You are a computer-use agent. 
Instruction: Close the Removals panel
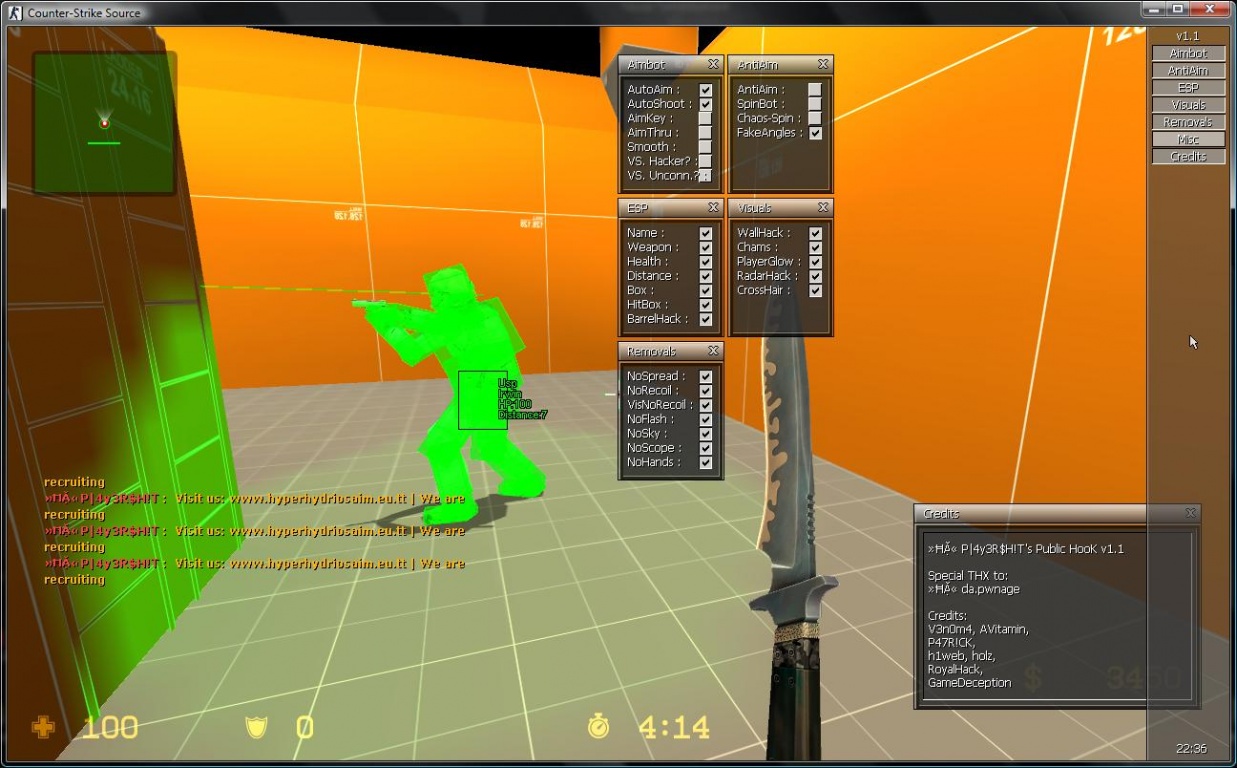(713, 351)
